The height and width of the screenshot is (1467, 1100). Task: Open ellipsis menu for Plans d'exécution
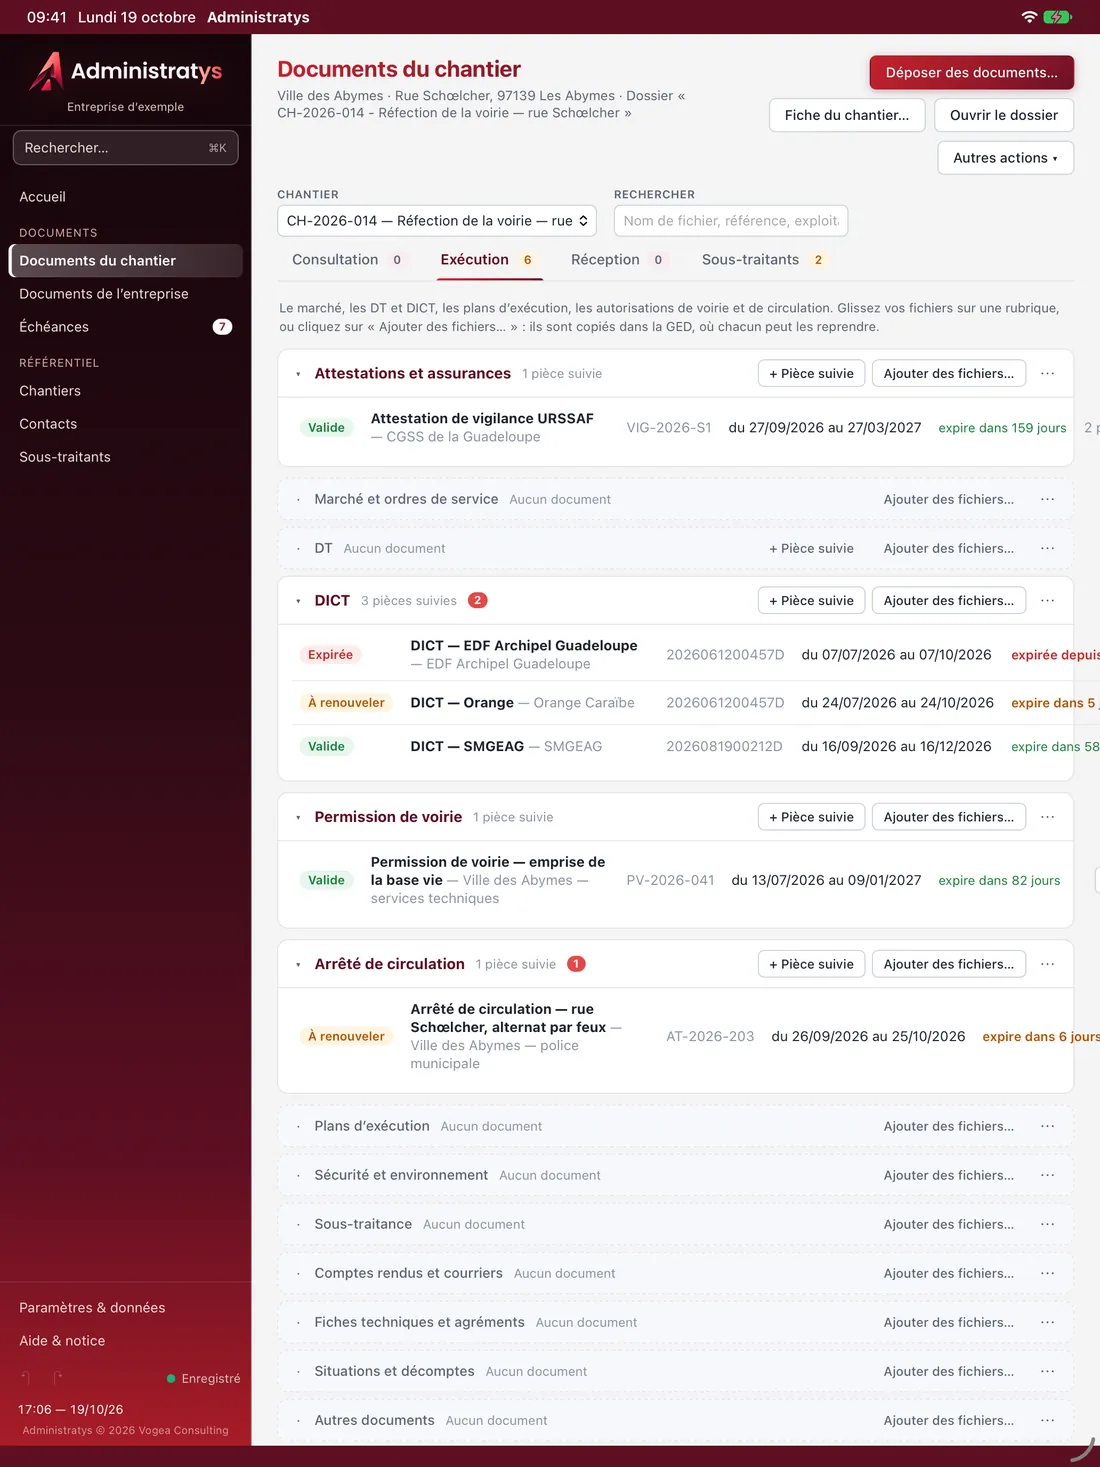coord(1048,1126)
